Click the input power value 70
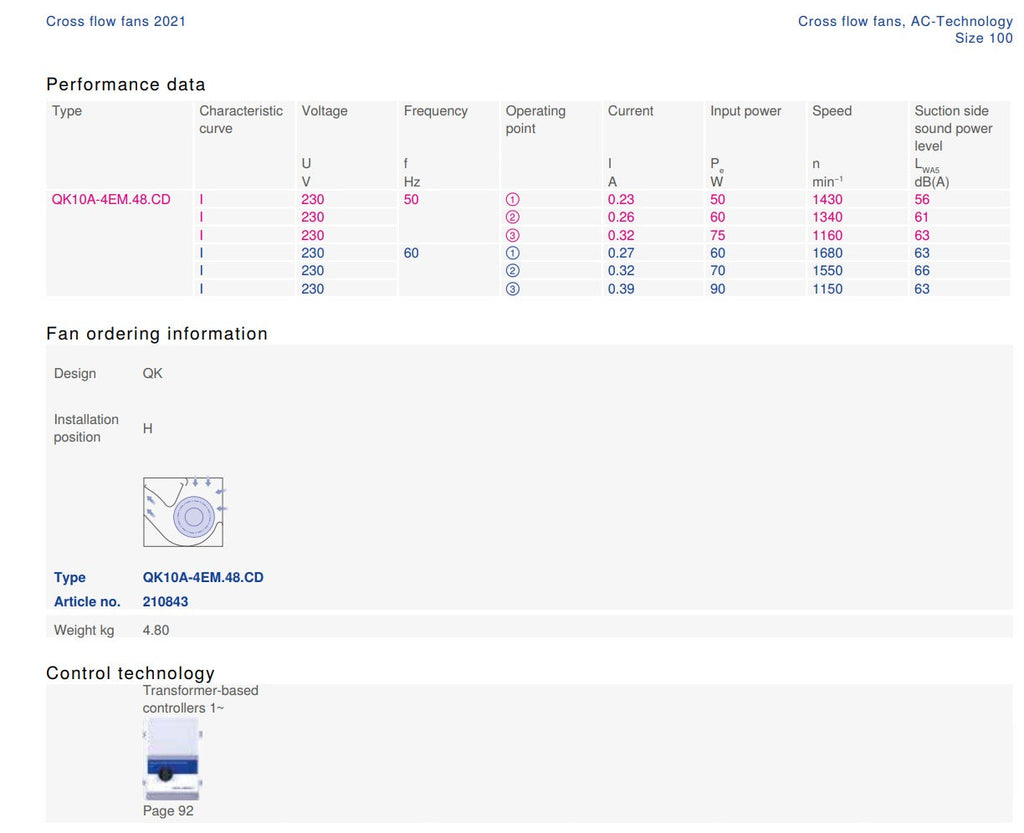Screen dimensions: 1024x833 [717, 270]
